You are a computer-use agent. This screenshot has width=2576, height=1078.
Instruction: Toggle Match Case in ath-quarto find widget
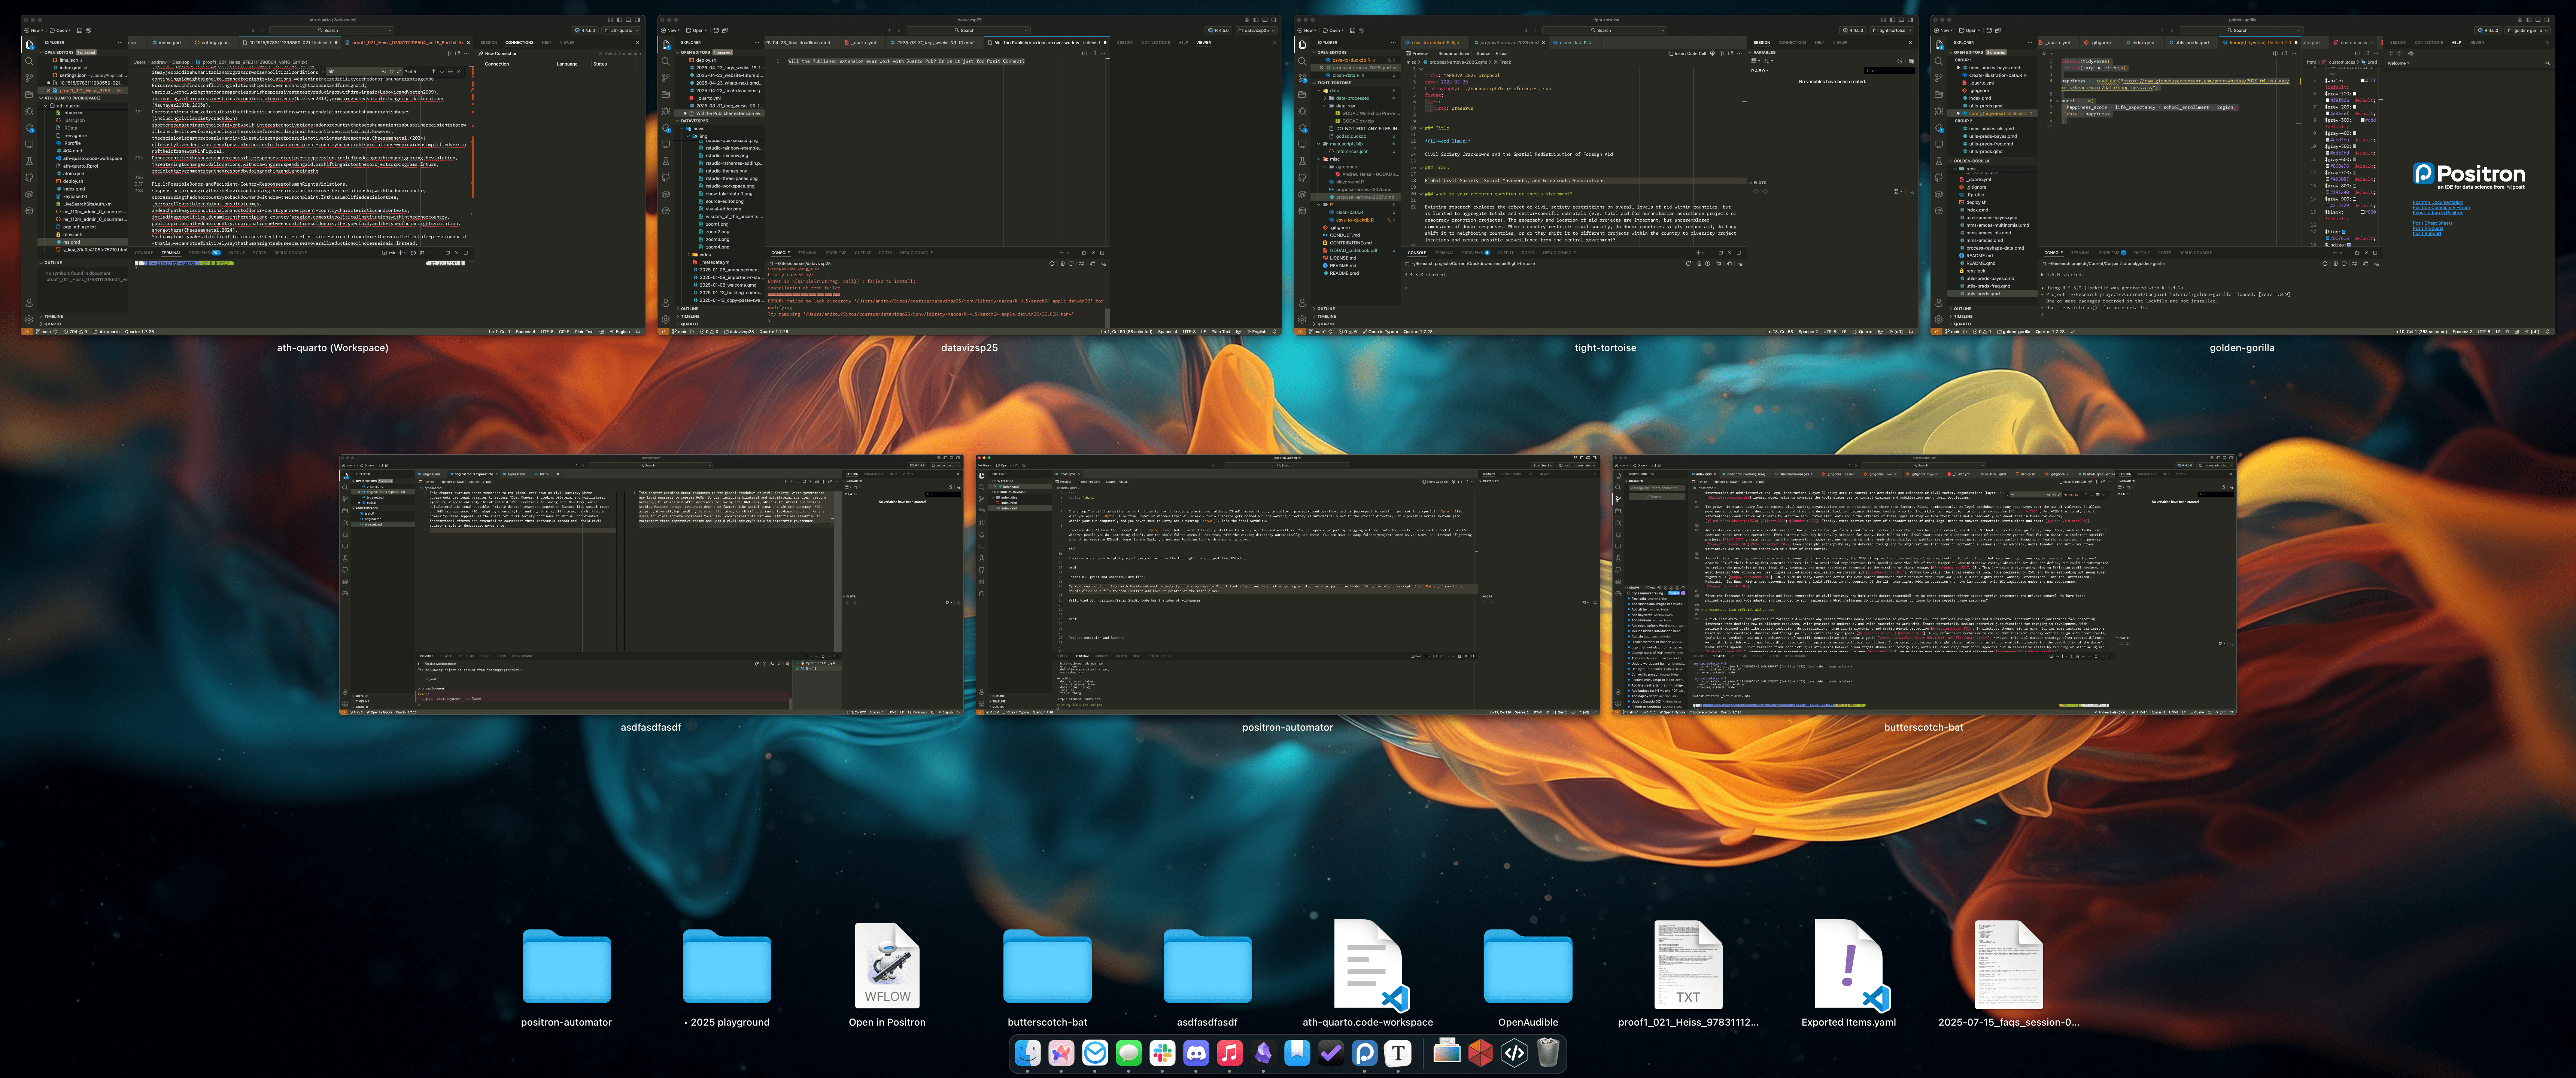click(x=384, y=71)
